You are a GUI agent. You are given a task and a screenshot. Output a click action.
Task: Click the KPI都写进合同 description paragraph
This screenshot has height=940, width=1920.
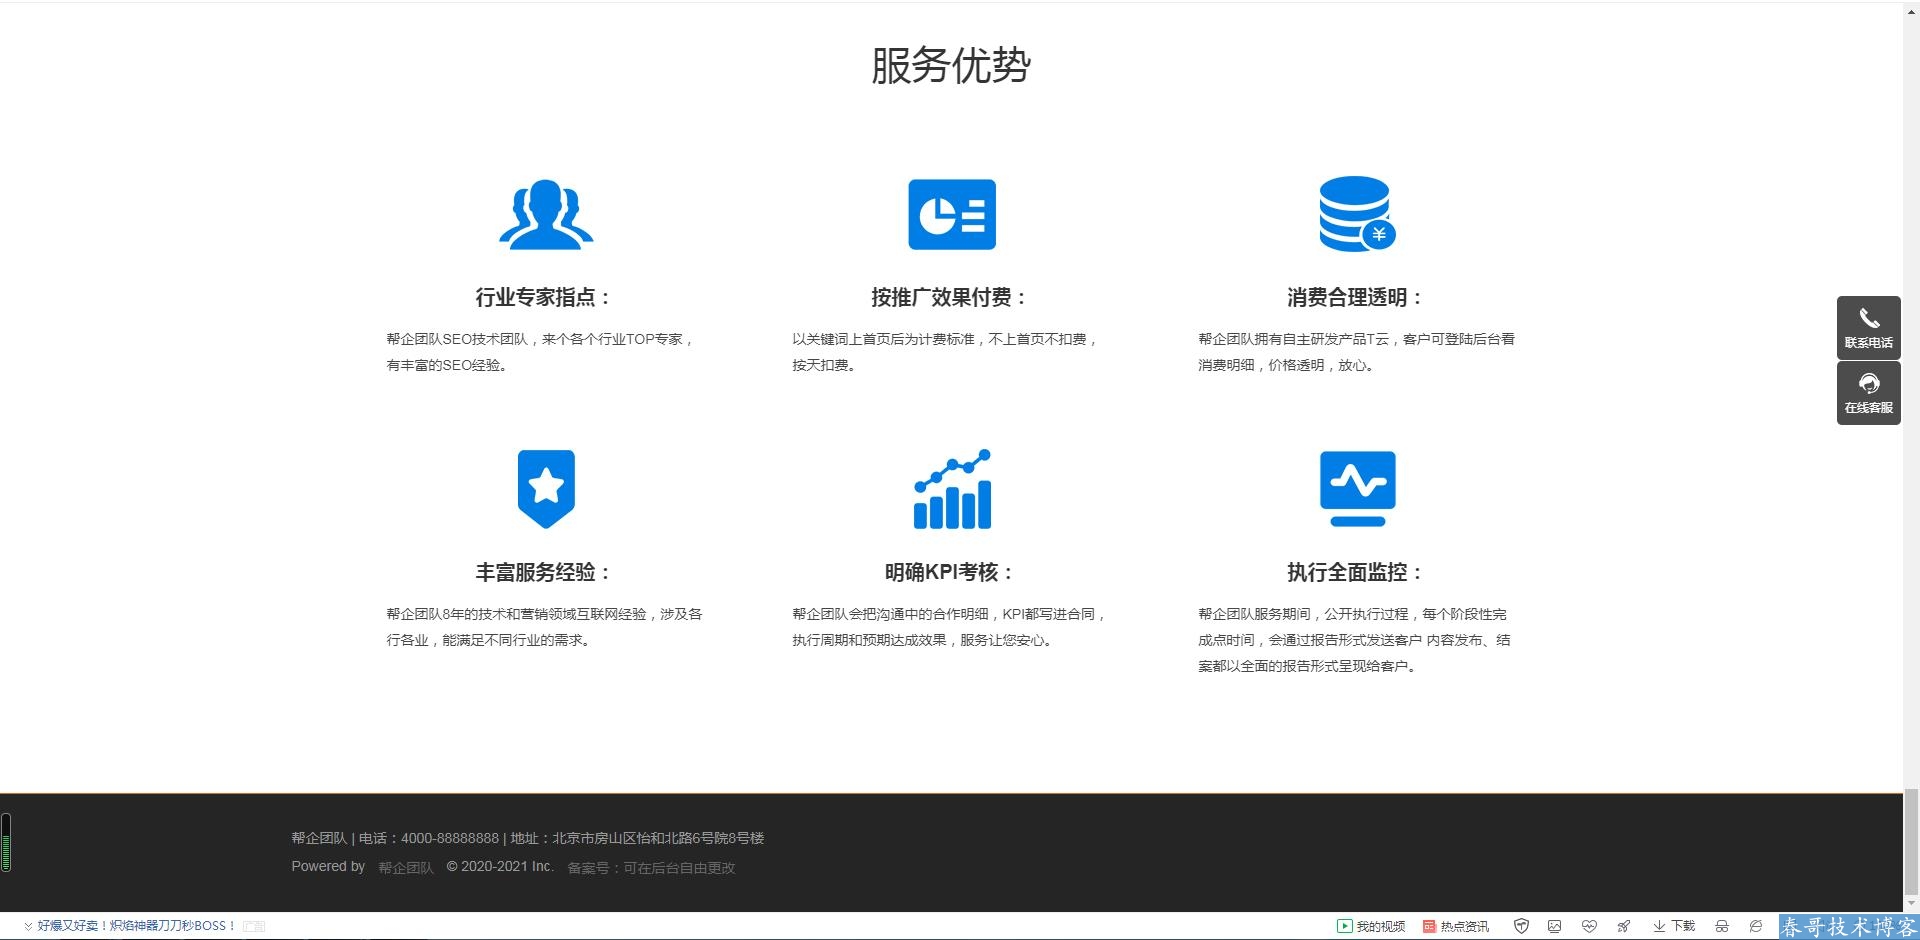[950, 627]
